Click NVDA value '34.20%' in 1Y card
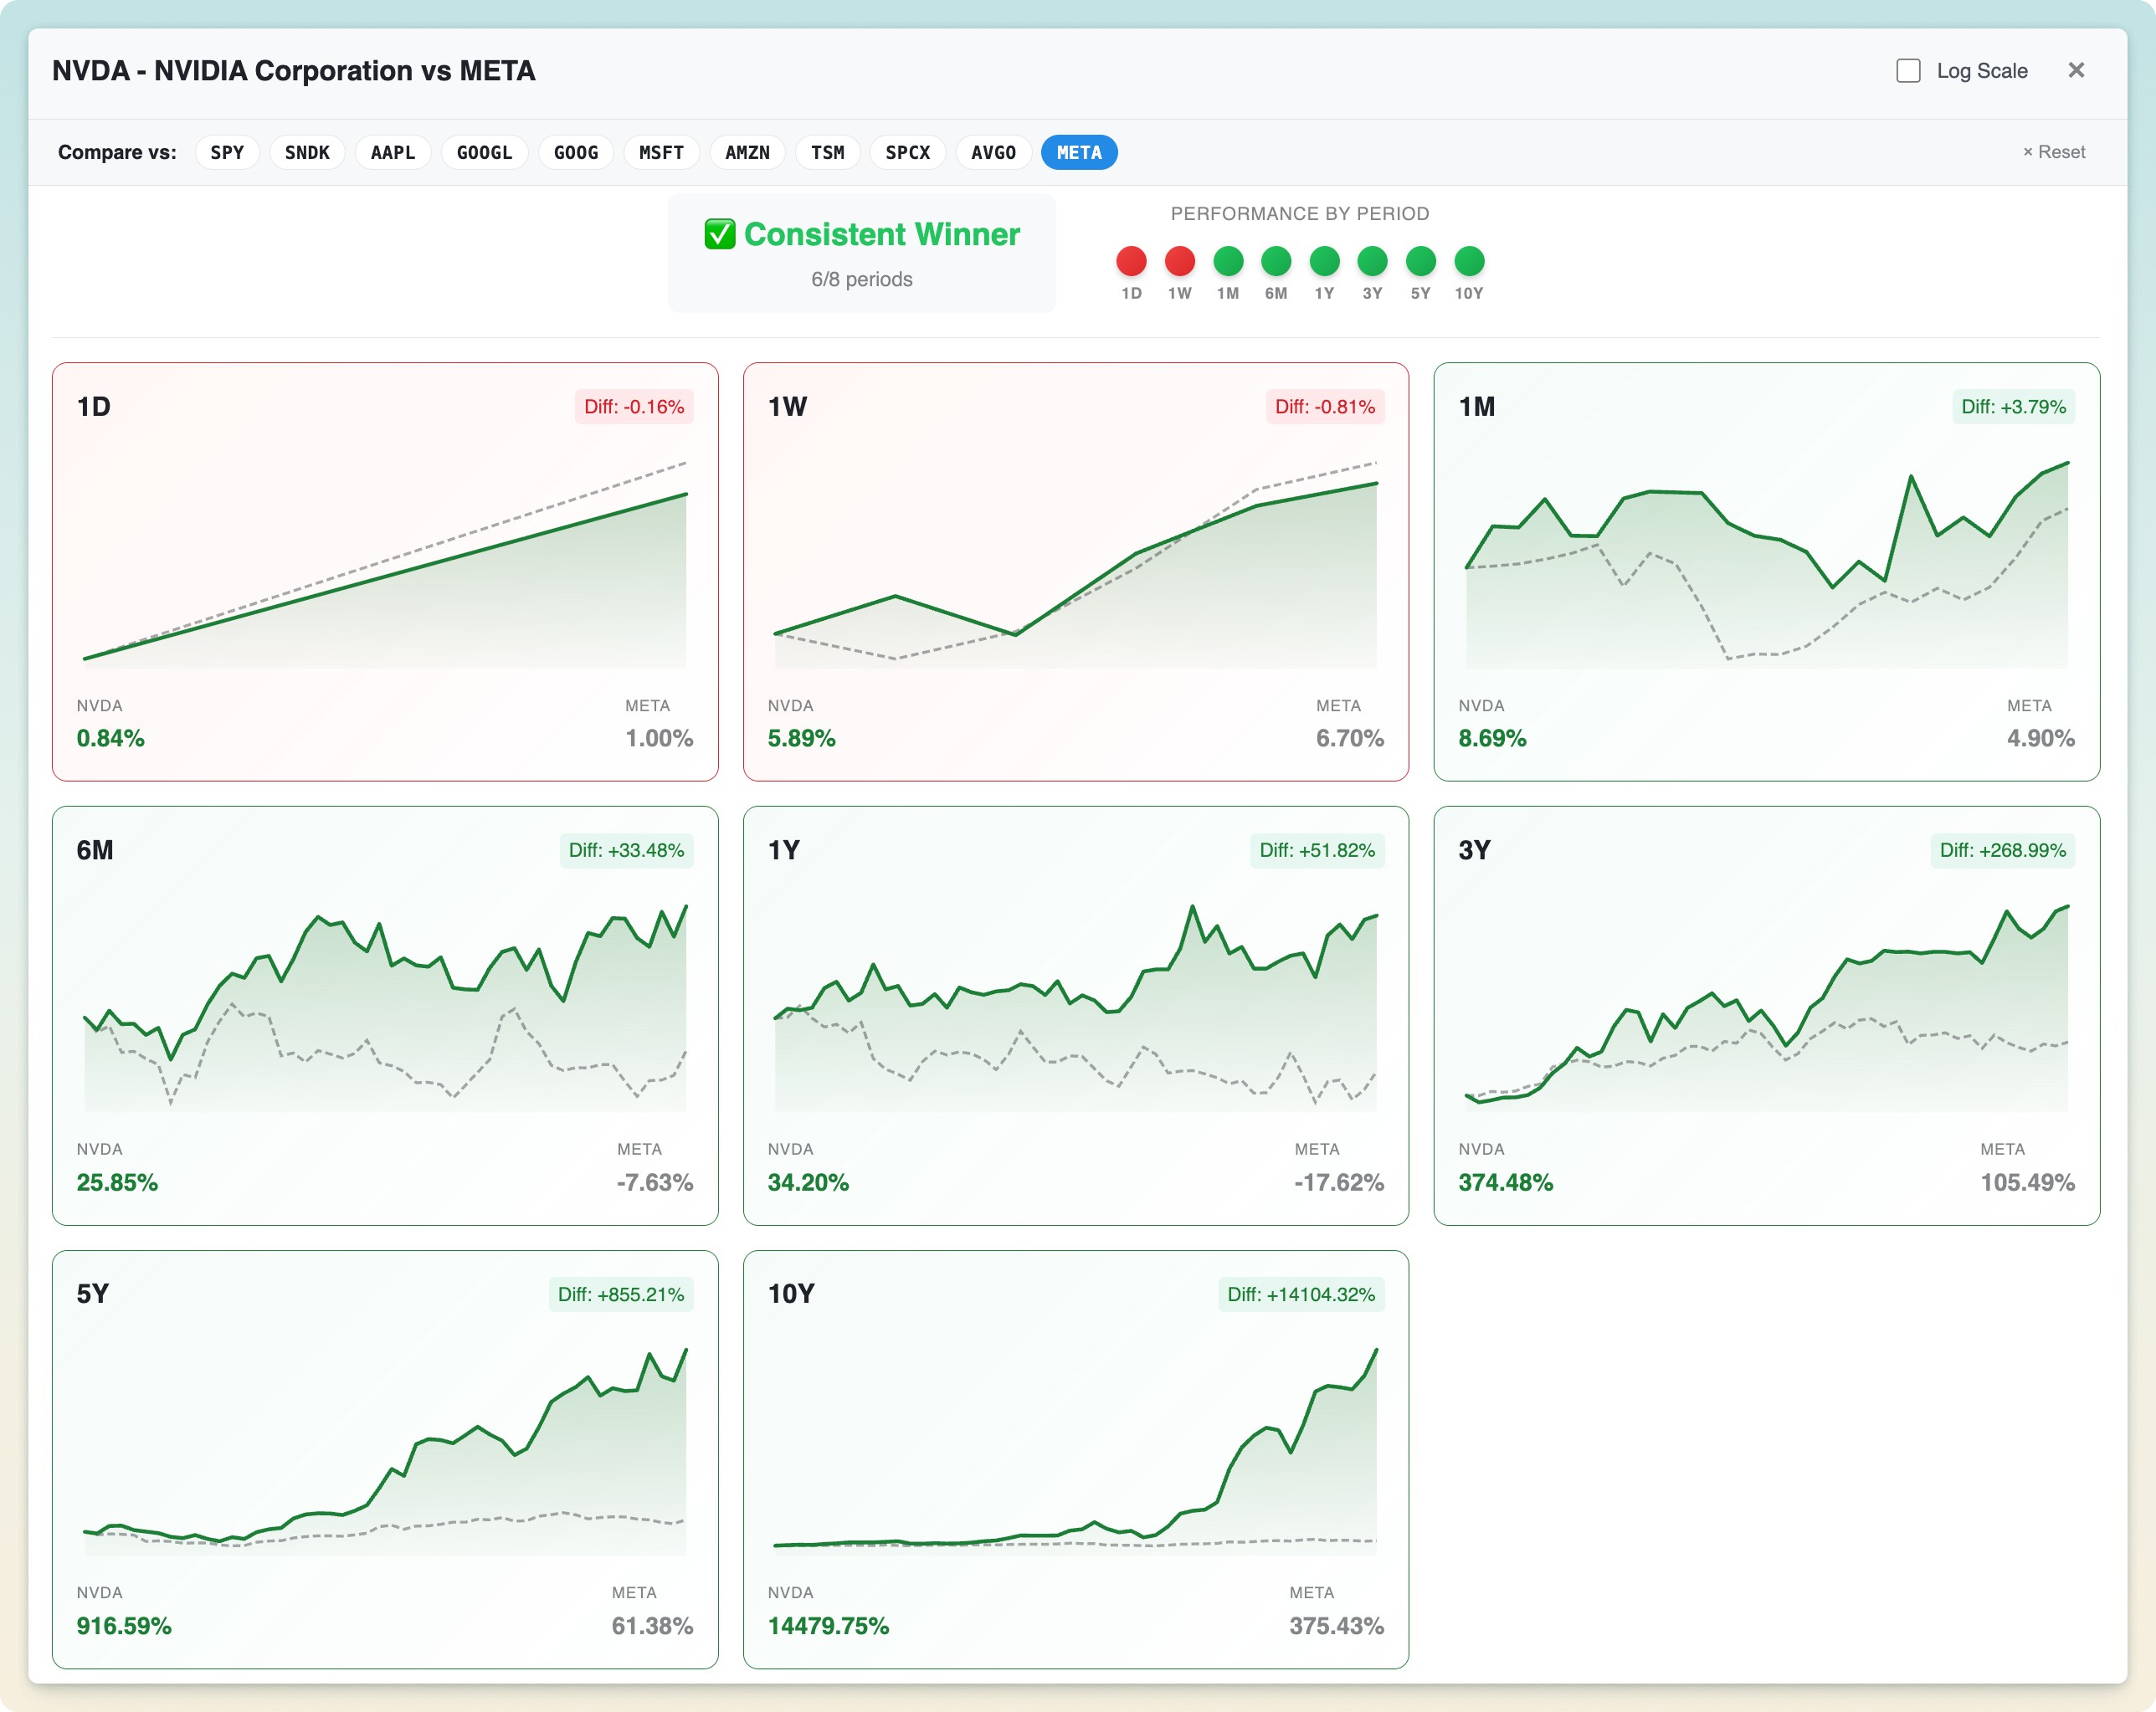This screenshot has width=2156, height=1712. (x=808, y=1182)
